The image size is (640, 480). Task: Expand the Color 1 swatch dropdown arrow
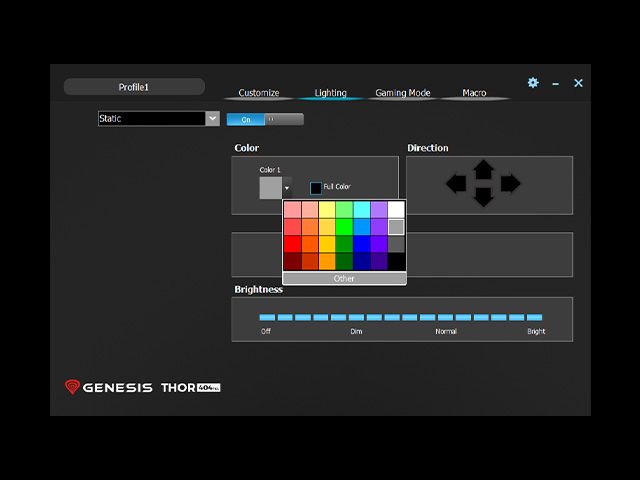(x=287, y=188)
